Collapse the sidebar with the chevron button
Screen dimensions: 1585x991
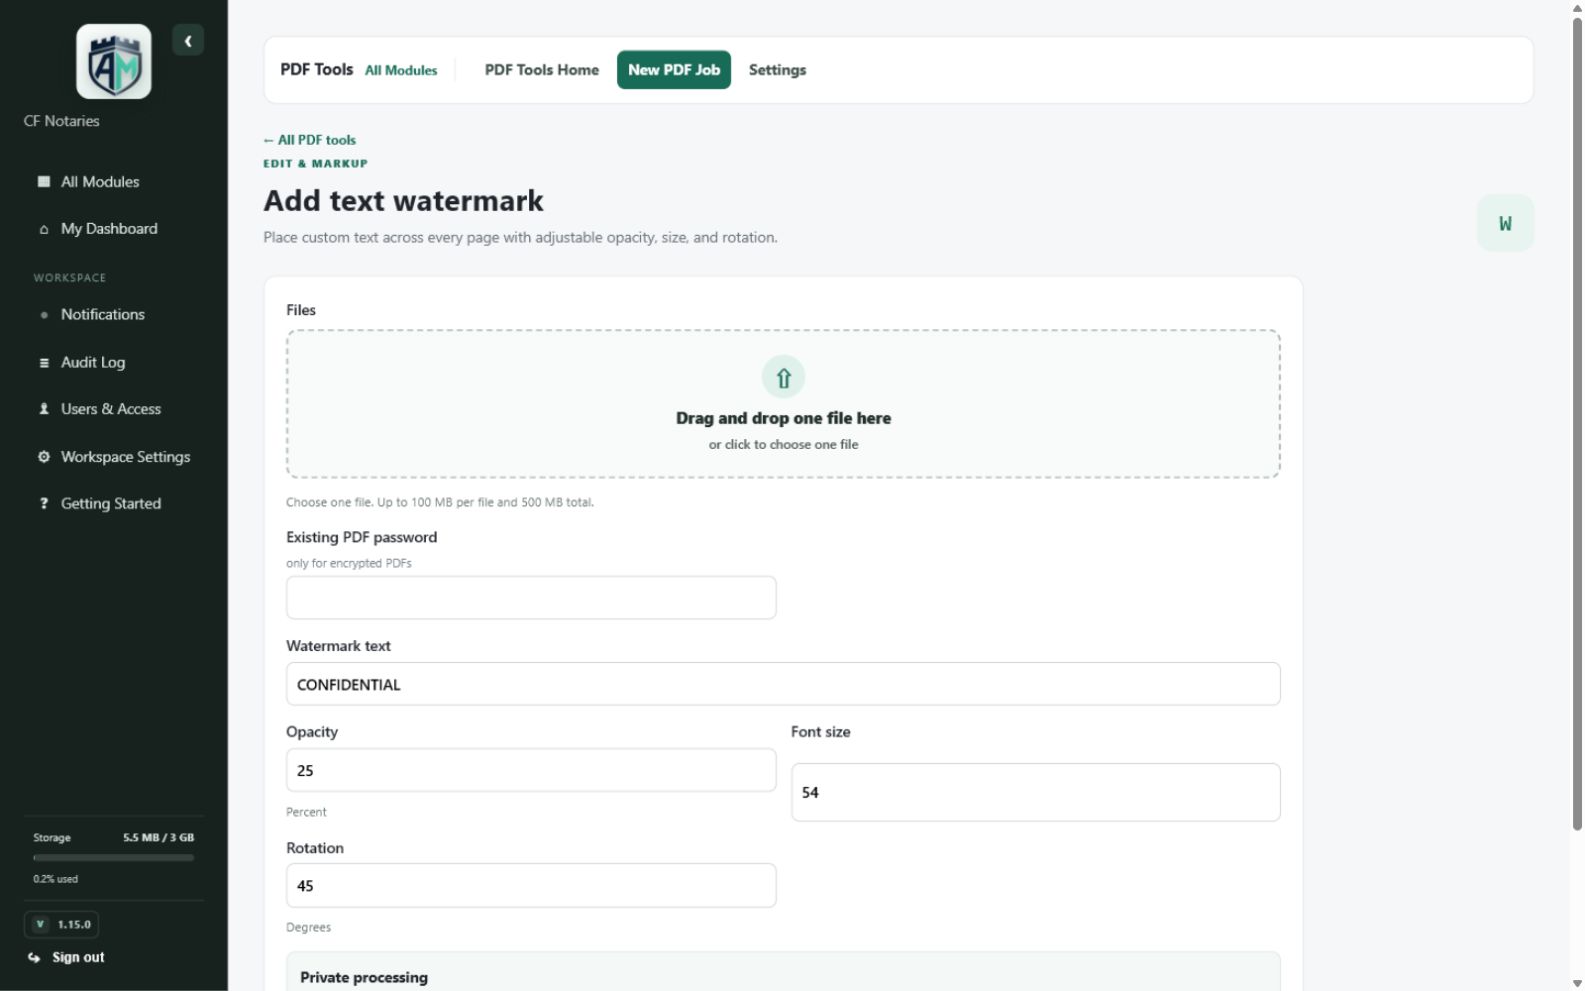tap(188, 41)
